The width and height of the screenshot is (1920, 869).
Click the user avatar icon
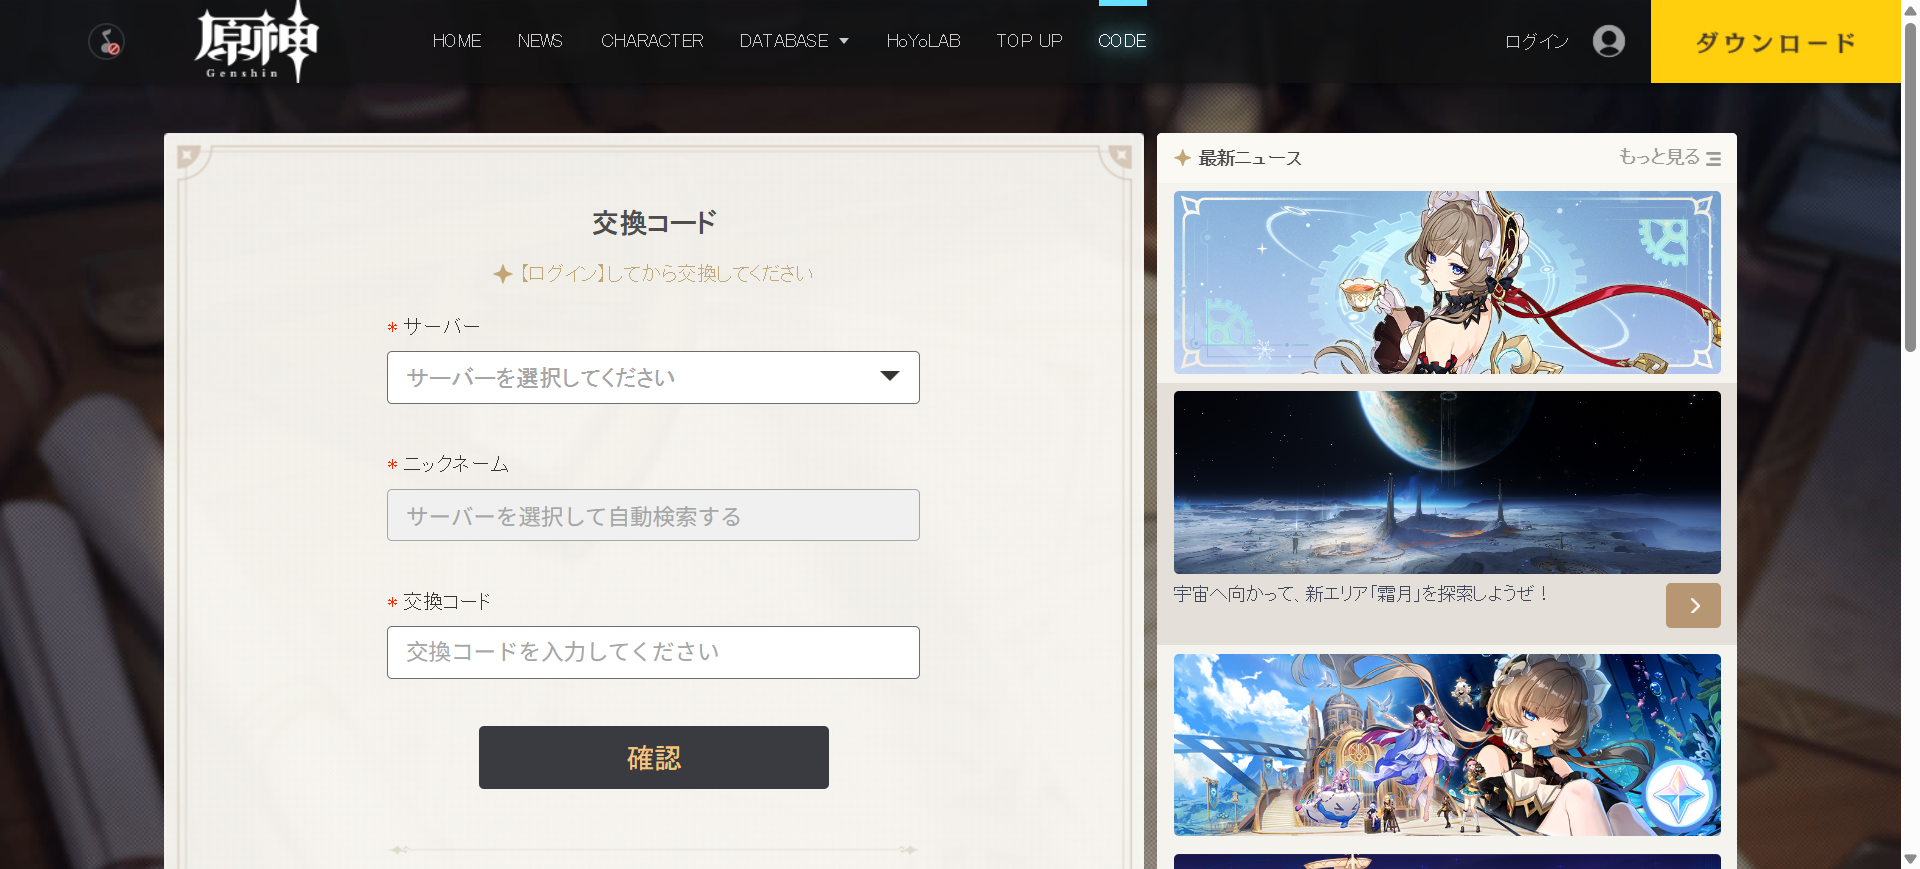coord(1608,41)
